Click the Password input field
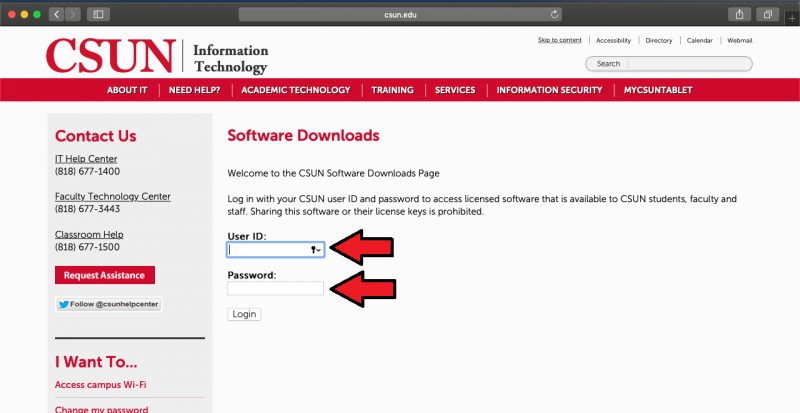The height and width of the screenshot is (413, 800). pos(275,289)
